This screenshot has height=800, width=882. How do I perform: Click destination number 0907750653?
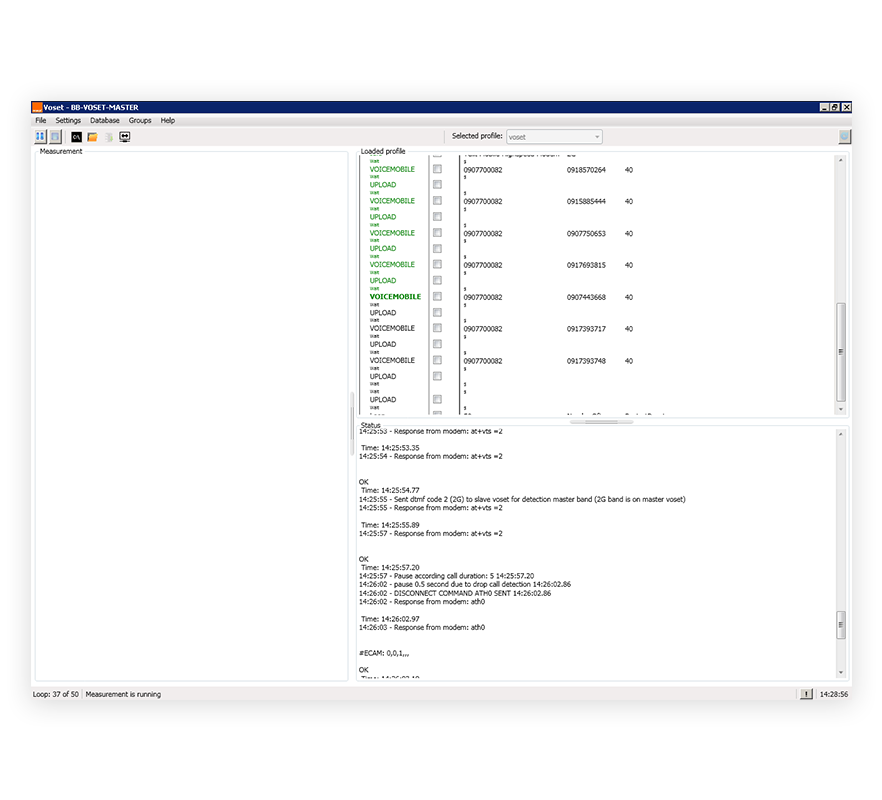(586, 233)
